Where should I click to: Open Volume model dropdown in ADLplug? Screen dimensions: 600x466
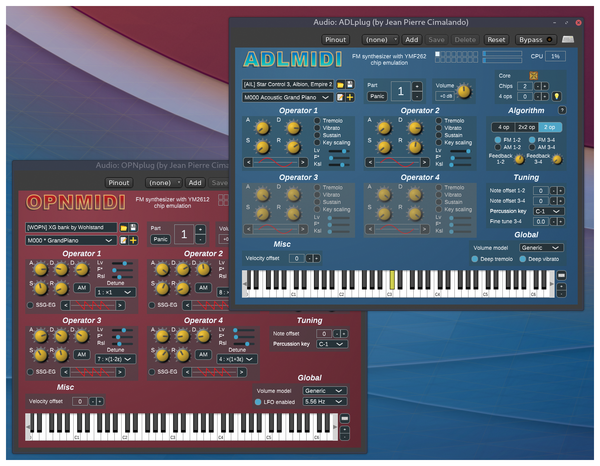(541, 248)
